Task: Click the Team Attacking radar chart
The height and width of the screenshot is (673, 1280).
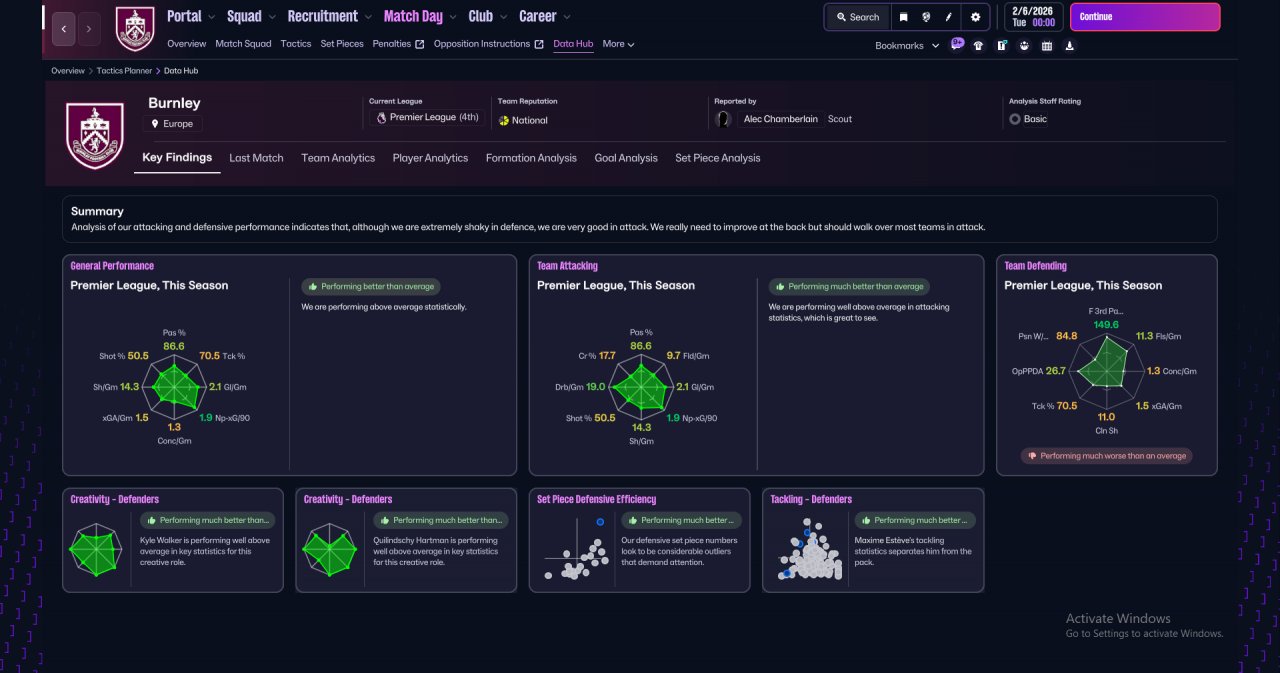Action: (x=640, y=386)
